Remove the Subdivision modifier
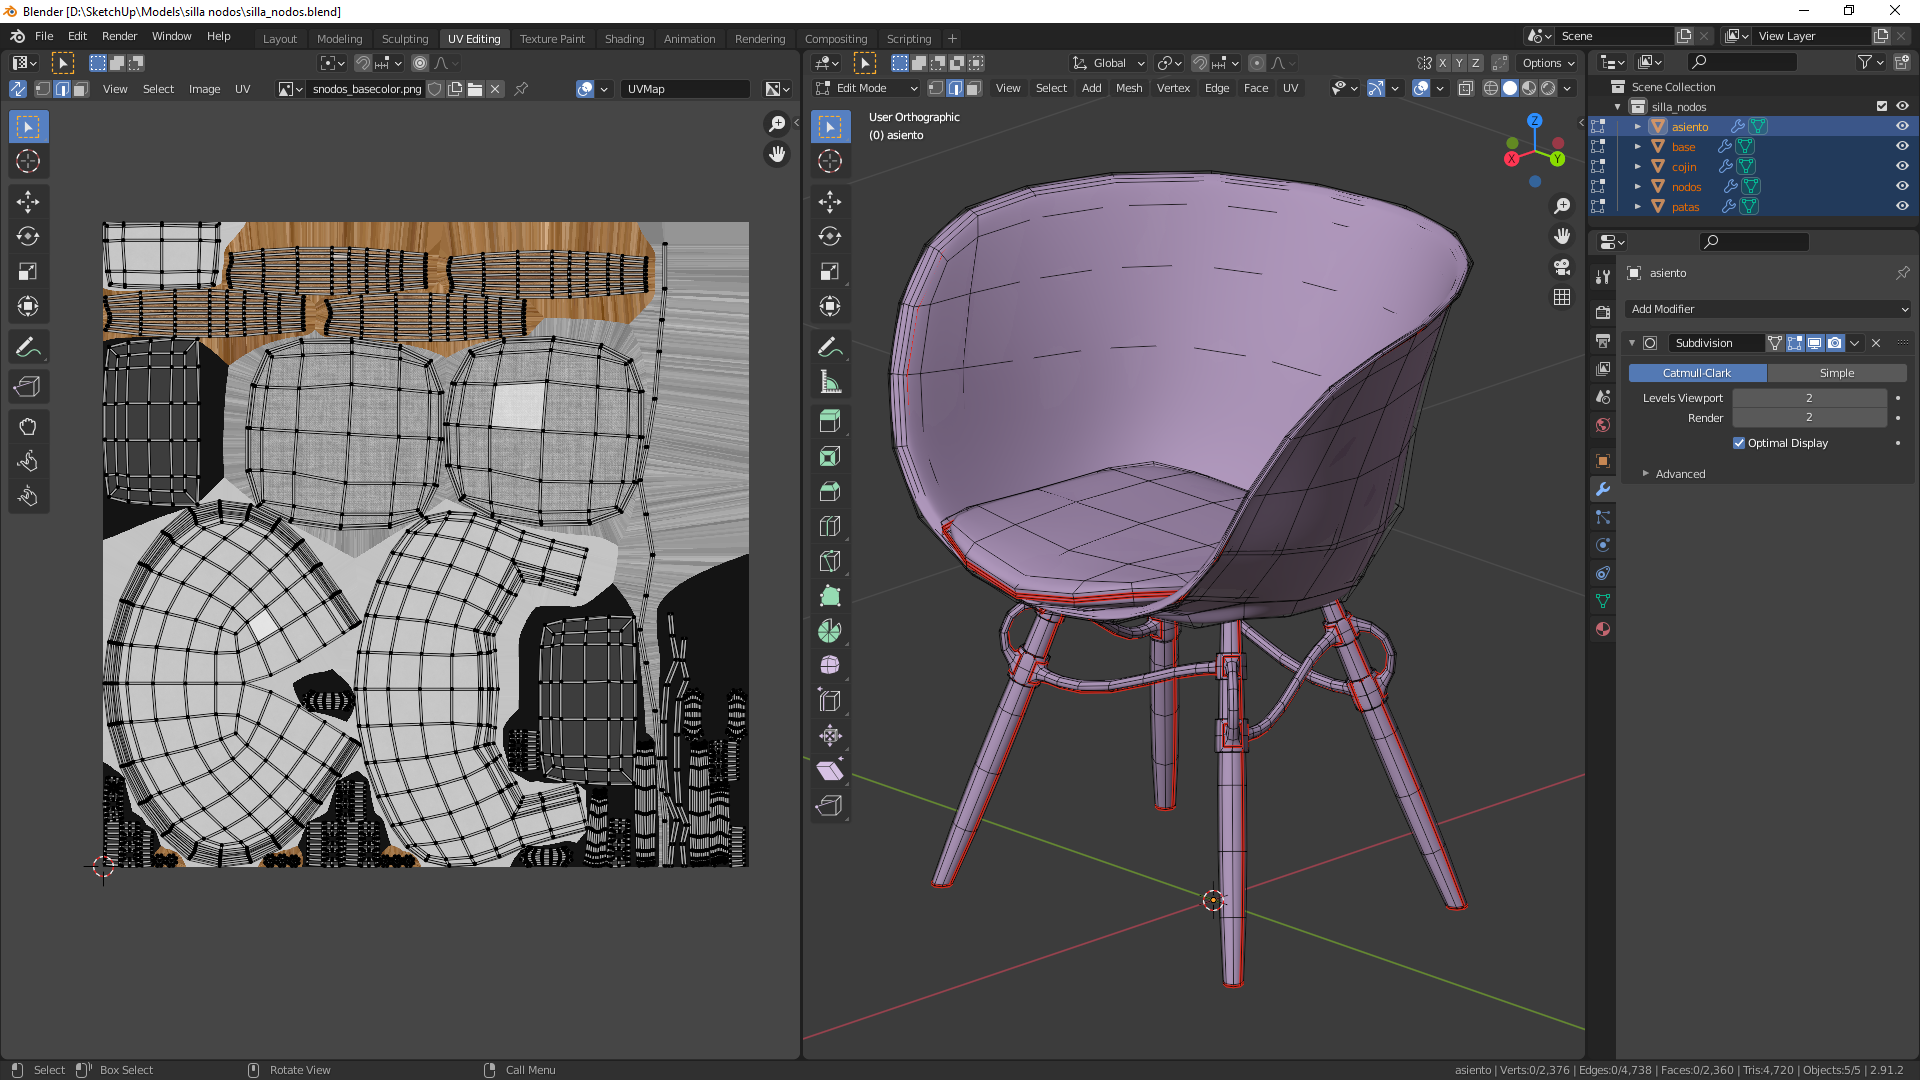 pos(1876,343)
